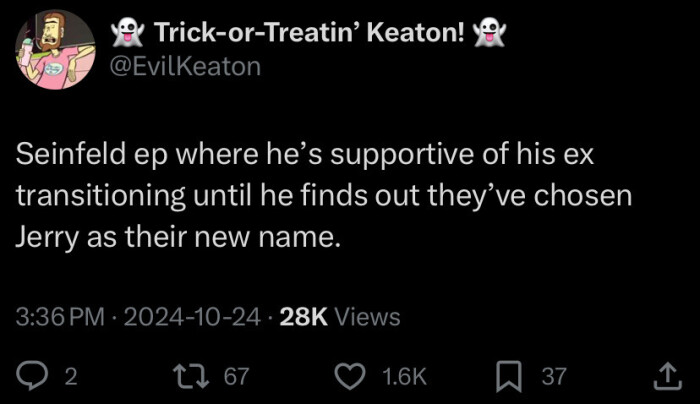Image resolution: width=700 pixels, height=404 pixels.
Task: View the 28K Views analytics
Action: [x=340, y=317]
